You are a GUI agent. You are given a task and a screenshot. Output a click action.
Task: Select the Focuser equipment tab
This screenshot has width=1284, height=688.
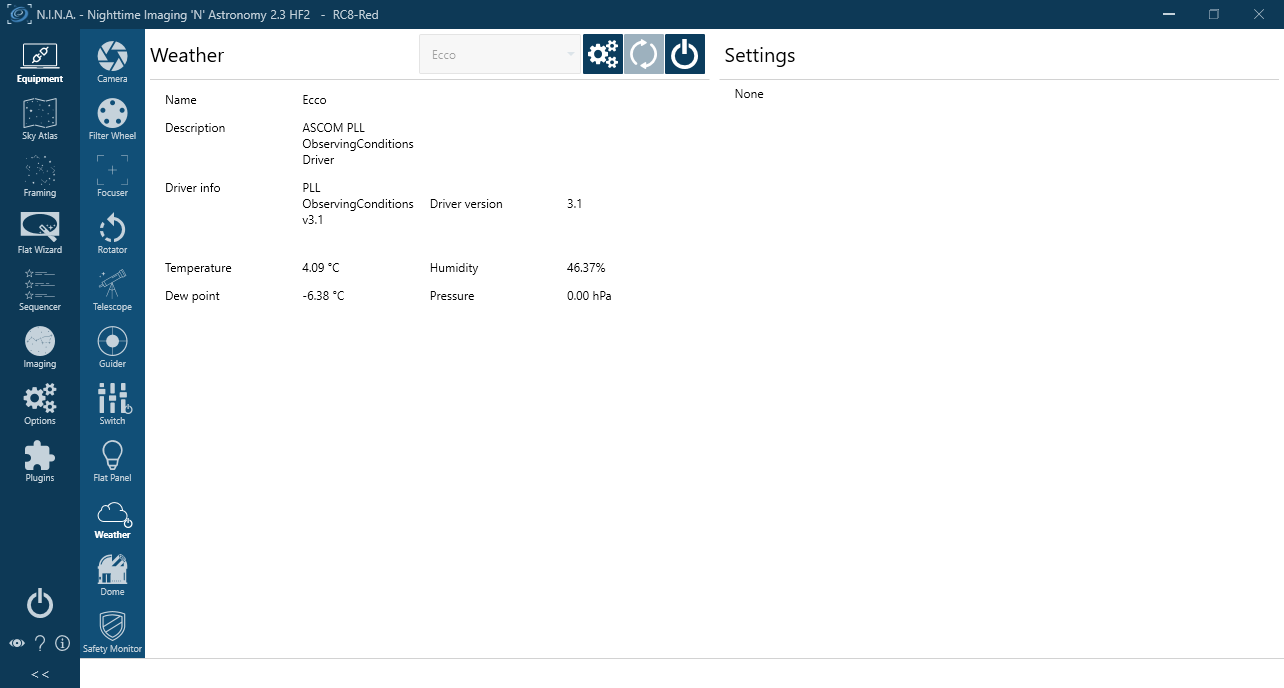[112, 177]
